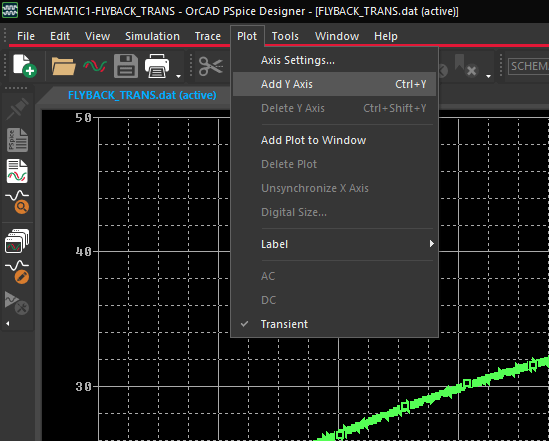Click the waveform edit pencil icon
The width and height of the screenshot is (549, 441).
pyautogui.click(x=17, y=272)
